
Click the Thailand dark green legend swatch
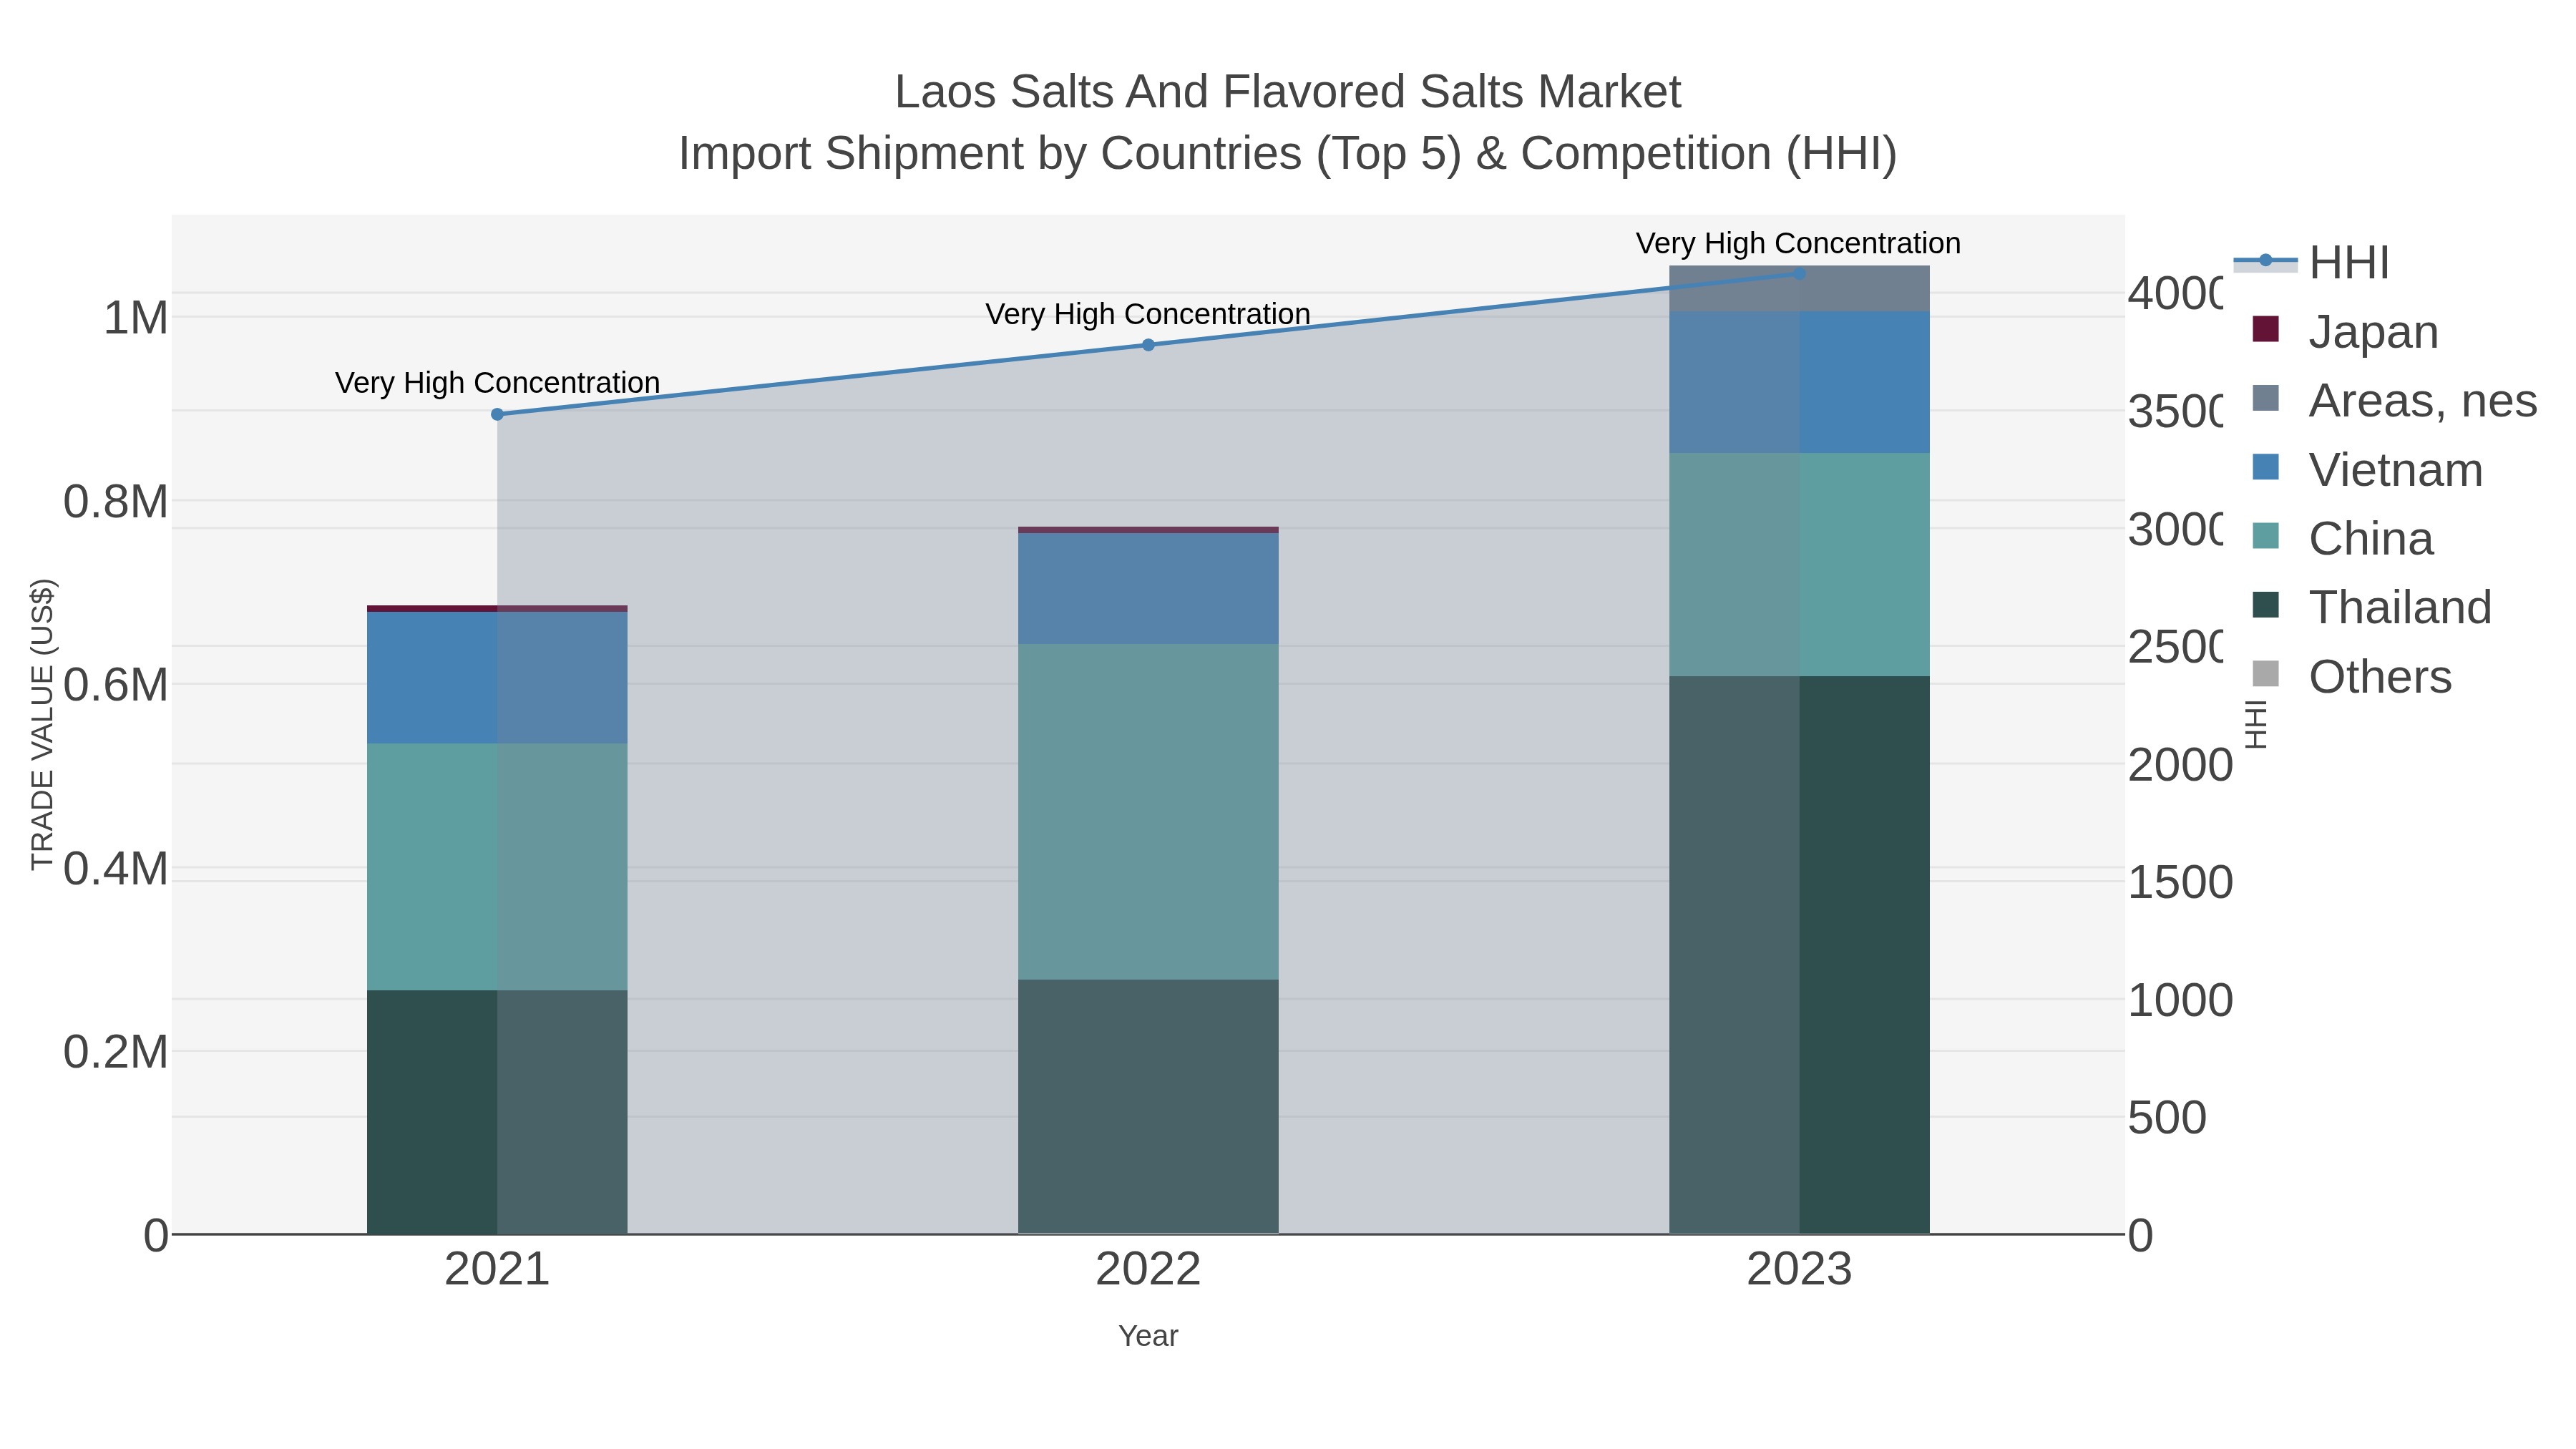2265,605
